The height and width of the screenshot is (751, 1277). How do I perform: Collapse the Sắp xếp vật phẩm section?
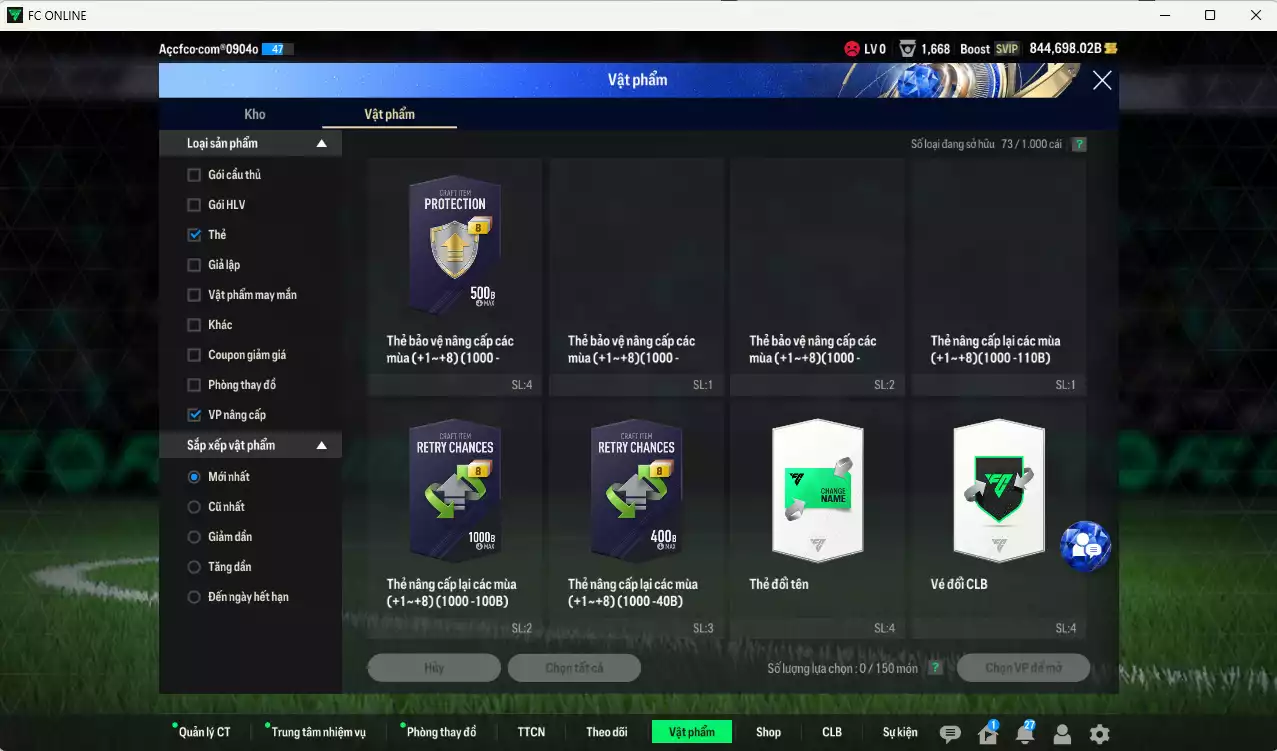pos(321,445)
